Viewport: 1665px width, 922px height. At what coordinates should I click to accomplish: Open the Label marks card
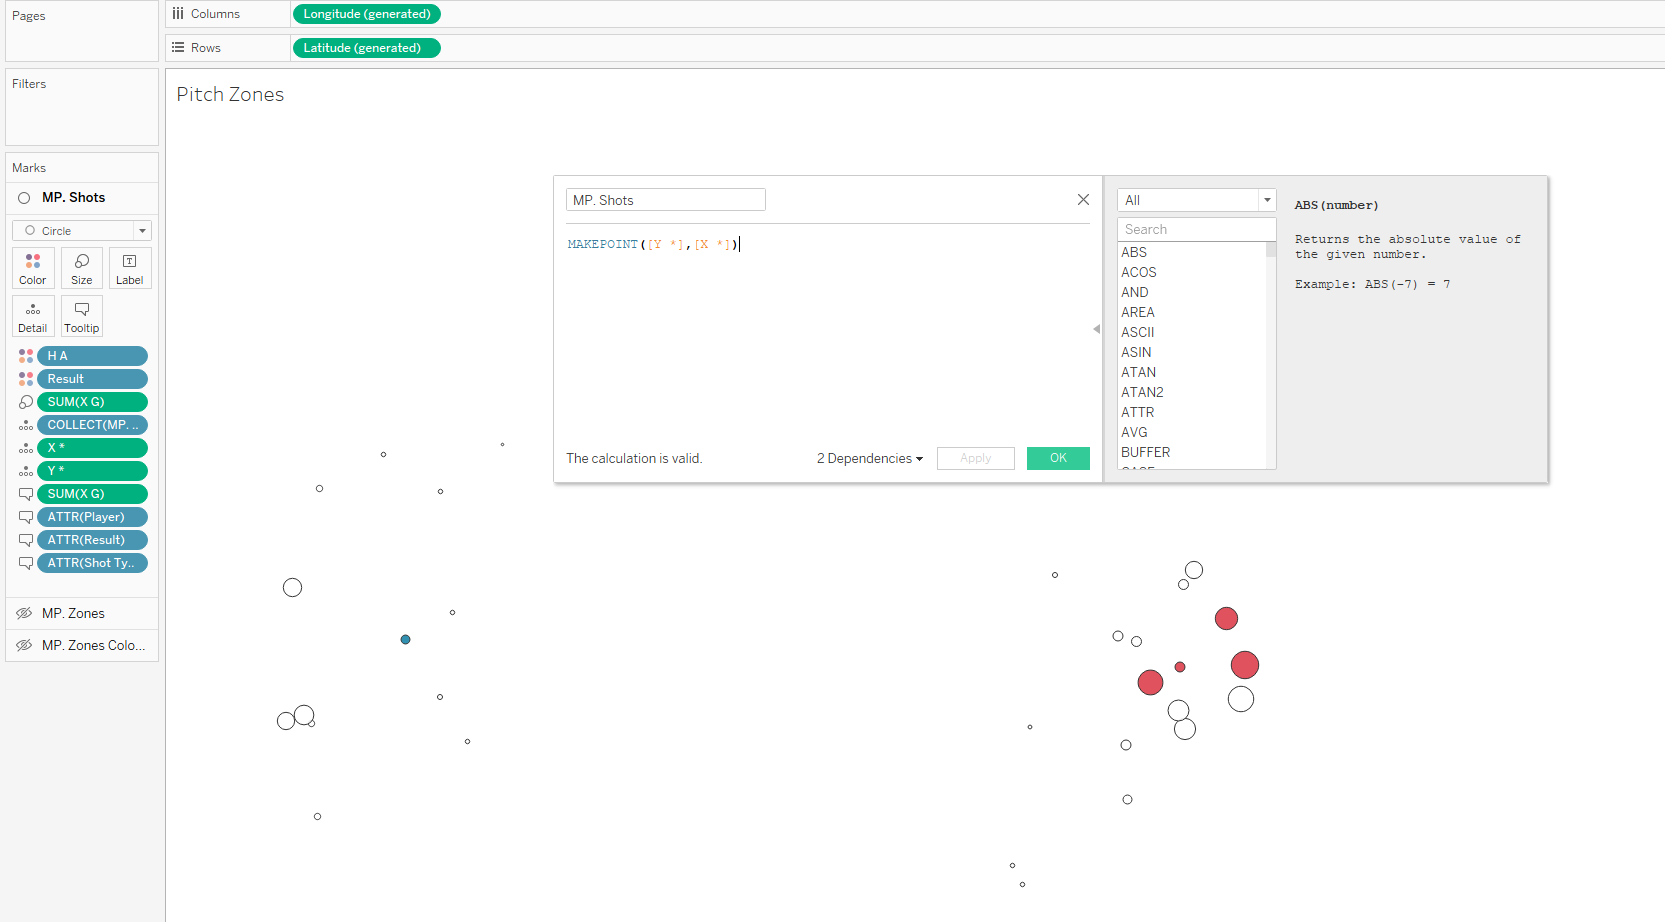click(130, 268)
